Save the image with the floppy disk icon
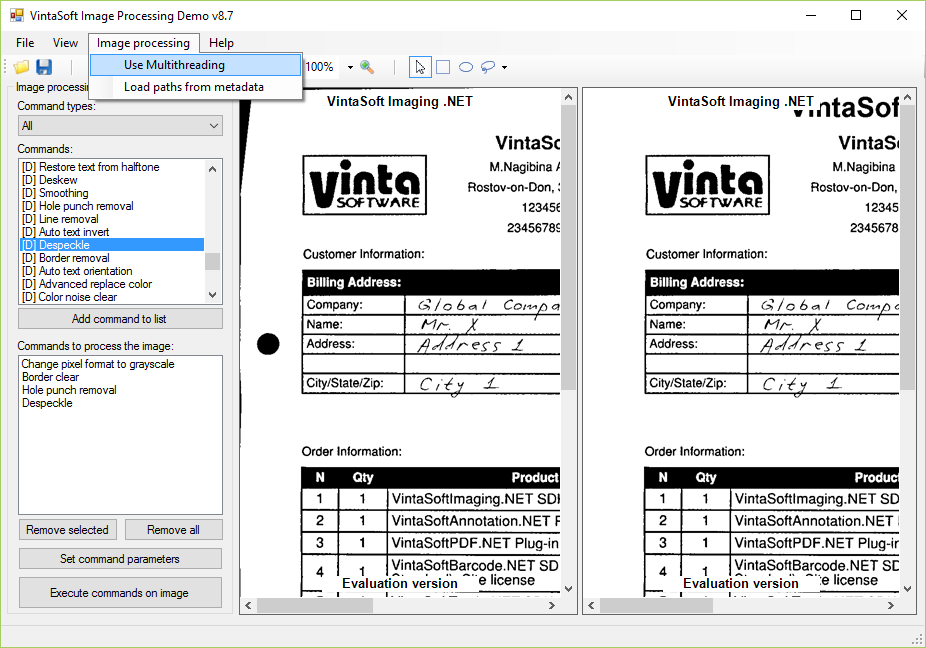 click(44, 67)
